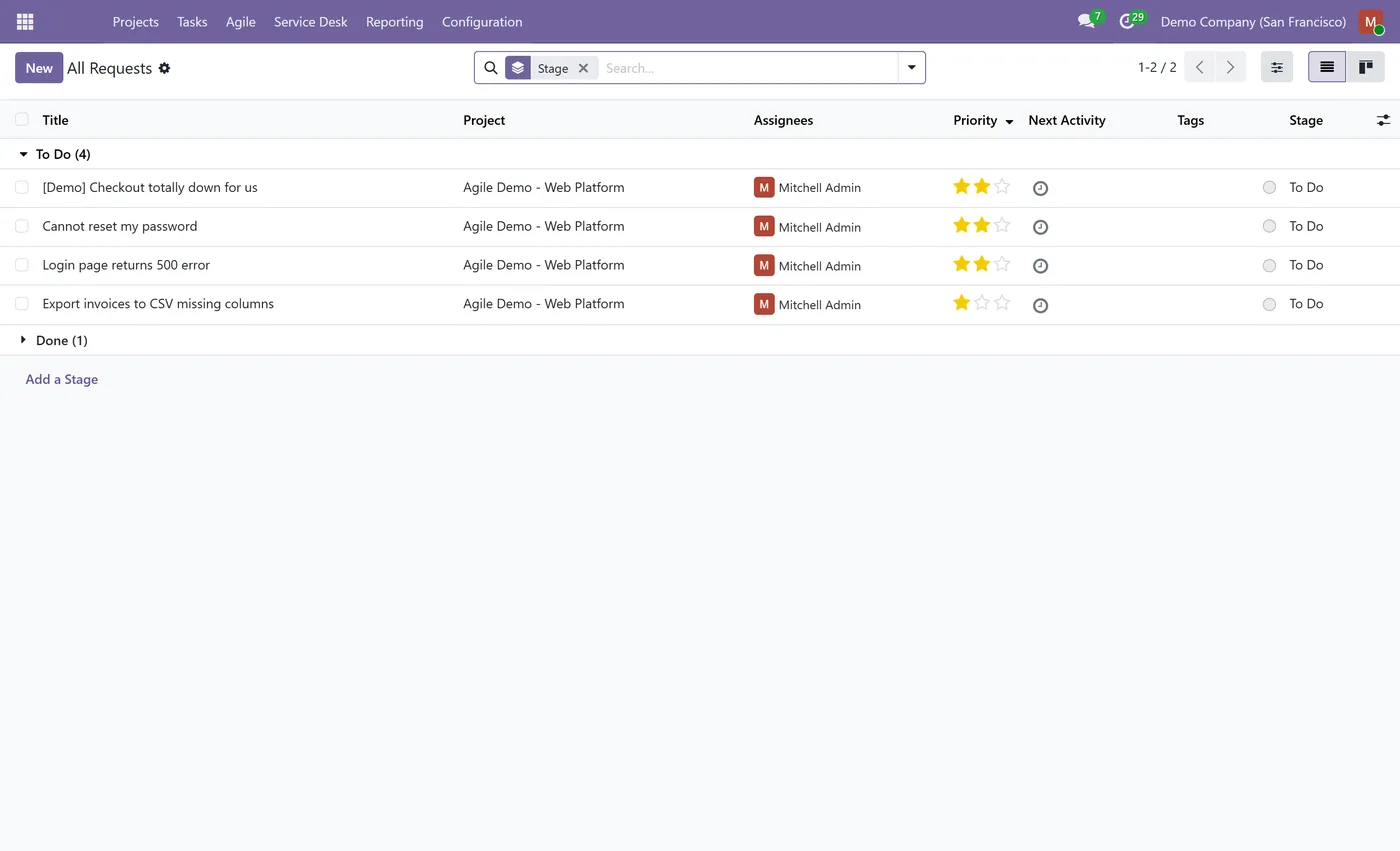
Task: Click activity clock for Checkout totally down row
Action: [x=1040, y=188]
